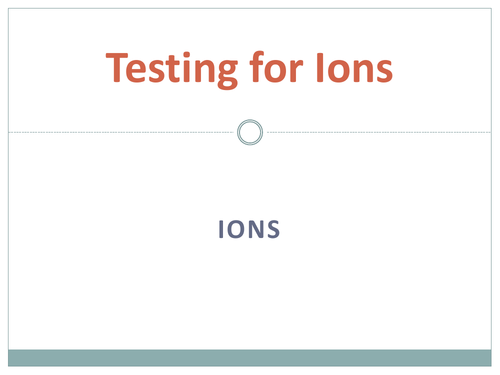The image size is (500, 375).
Task: Click the word "for" in the title
Action: pos(276,67)
